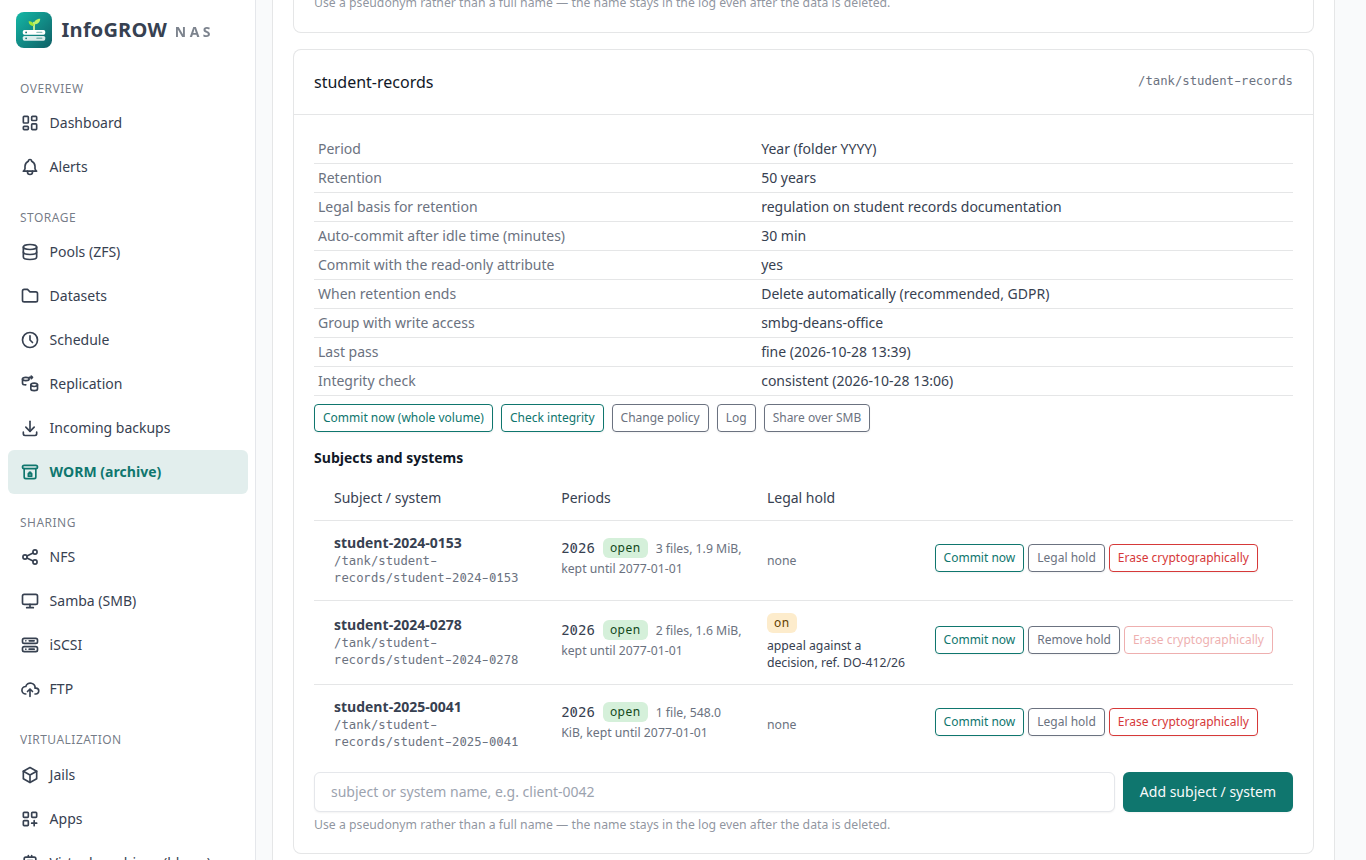Open Schedule via its clock icon
The image size is (1366, 860).
coord(30,340)
